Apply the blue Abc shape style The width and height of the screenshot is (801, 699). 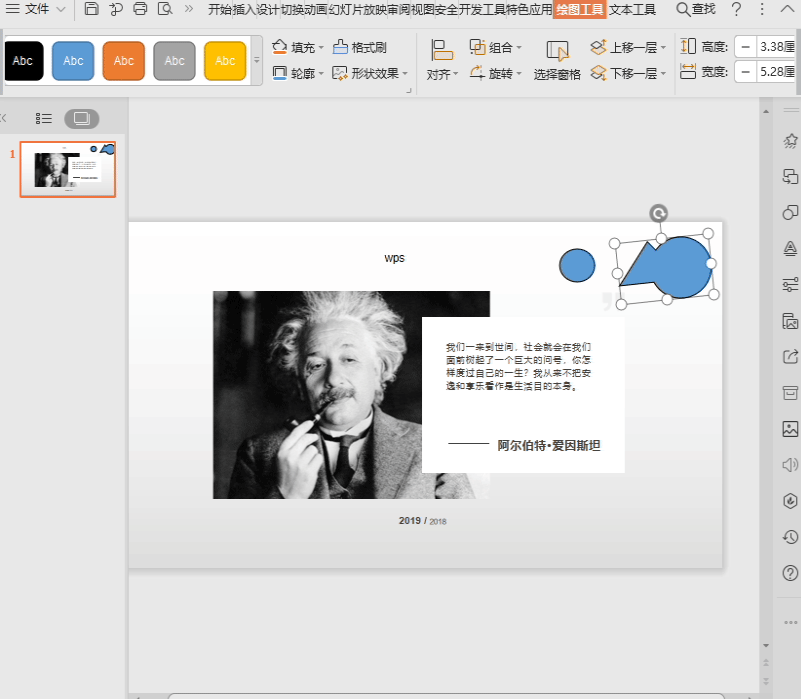coord(73,61)
